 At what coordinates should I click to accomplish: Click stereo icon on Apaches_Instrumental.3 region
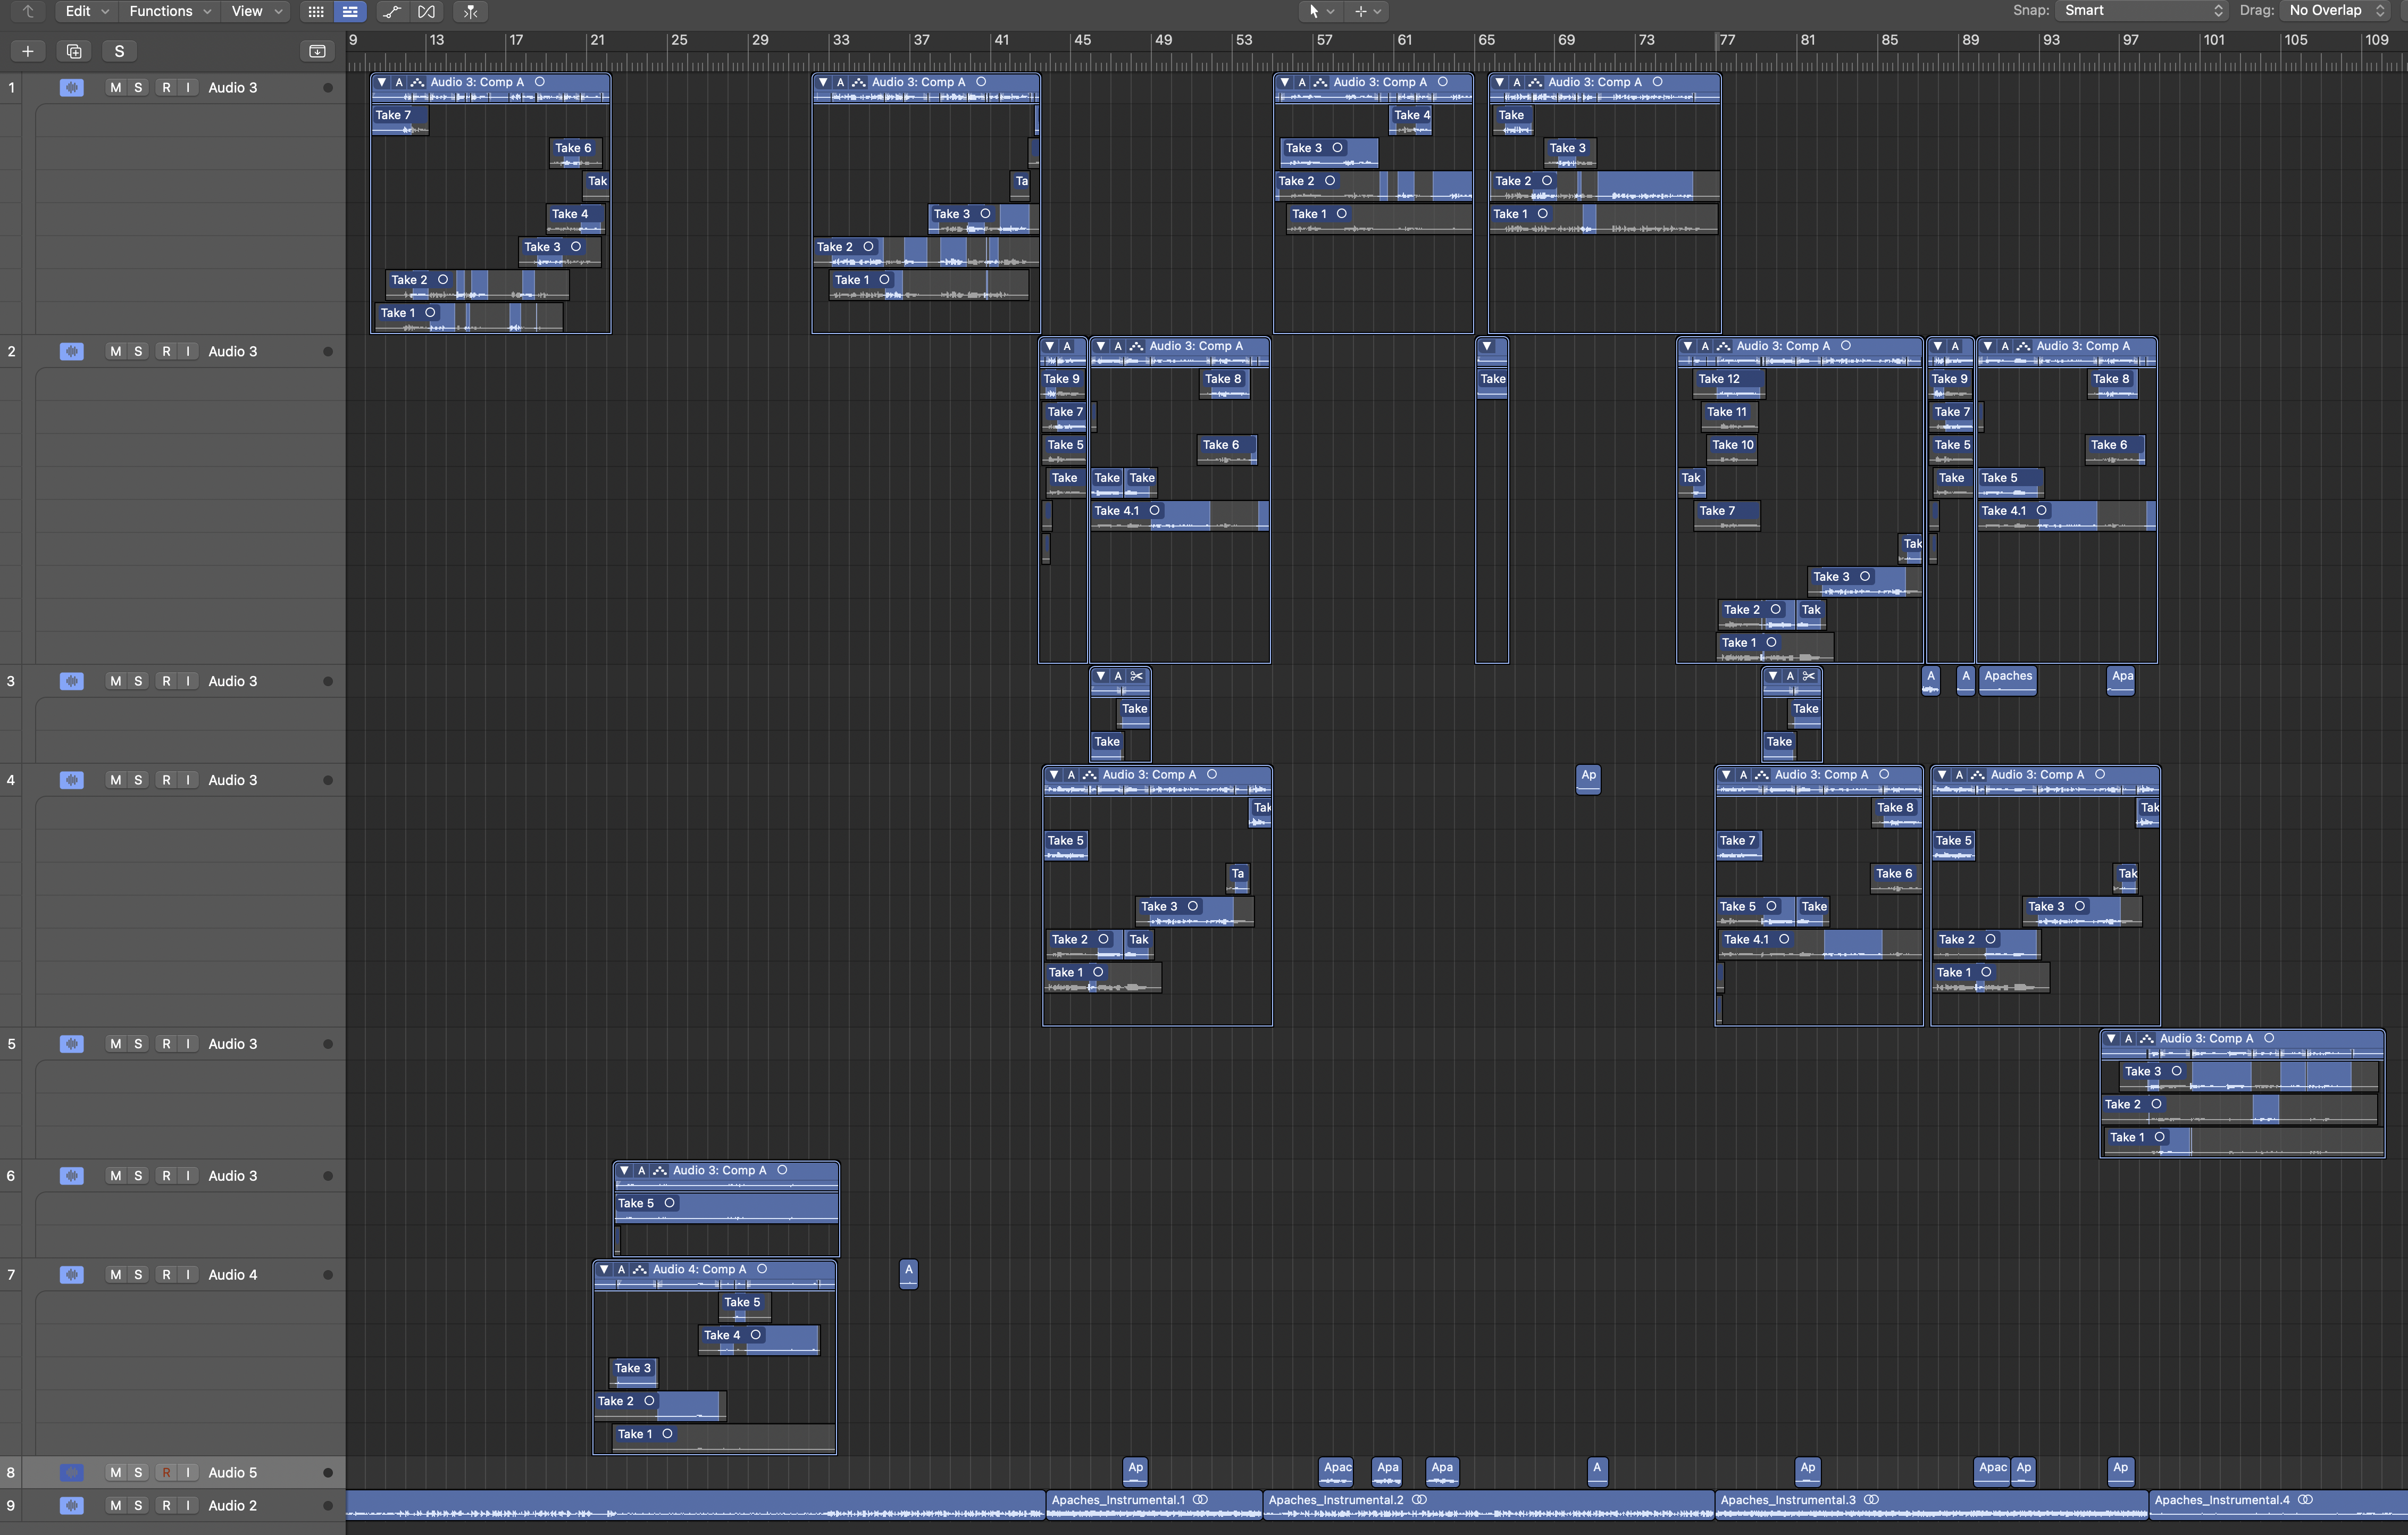click(1871, 1500)
